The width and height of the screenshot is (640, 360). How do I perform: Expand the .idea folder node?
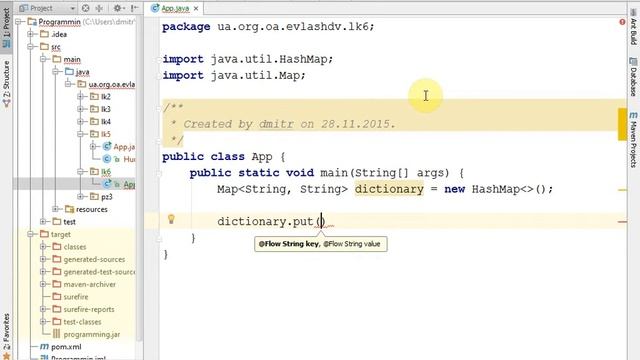(31, 34)
